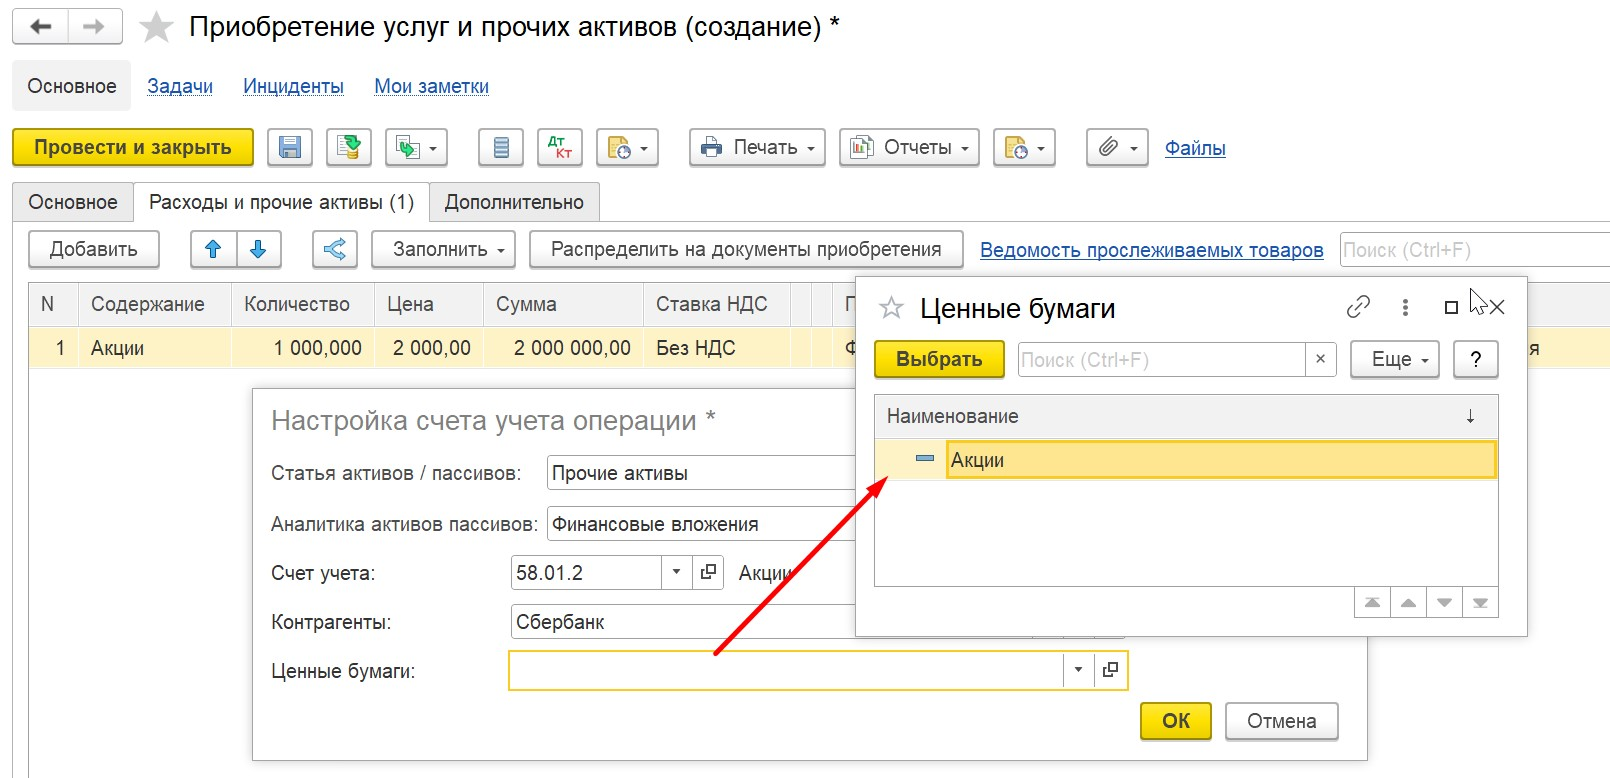Move down one item in the list
The image size is (1610, 778).
[1444, 603]
